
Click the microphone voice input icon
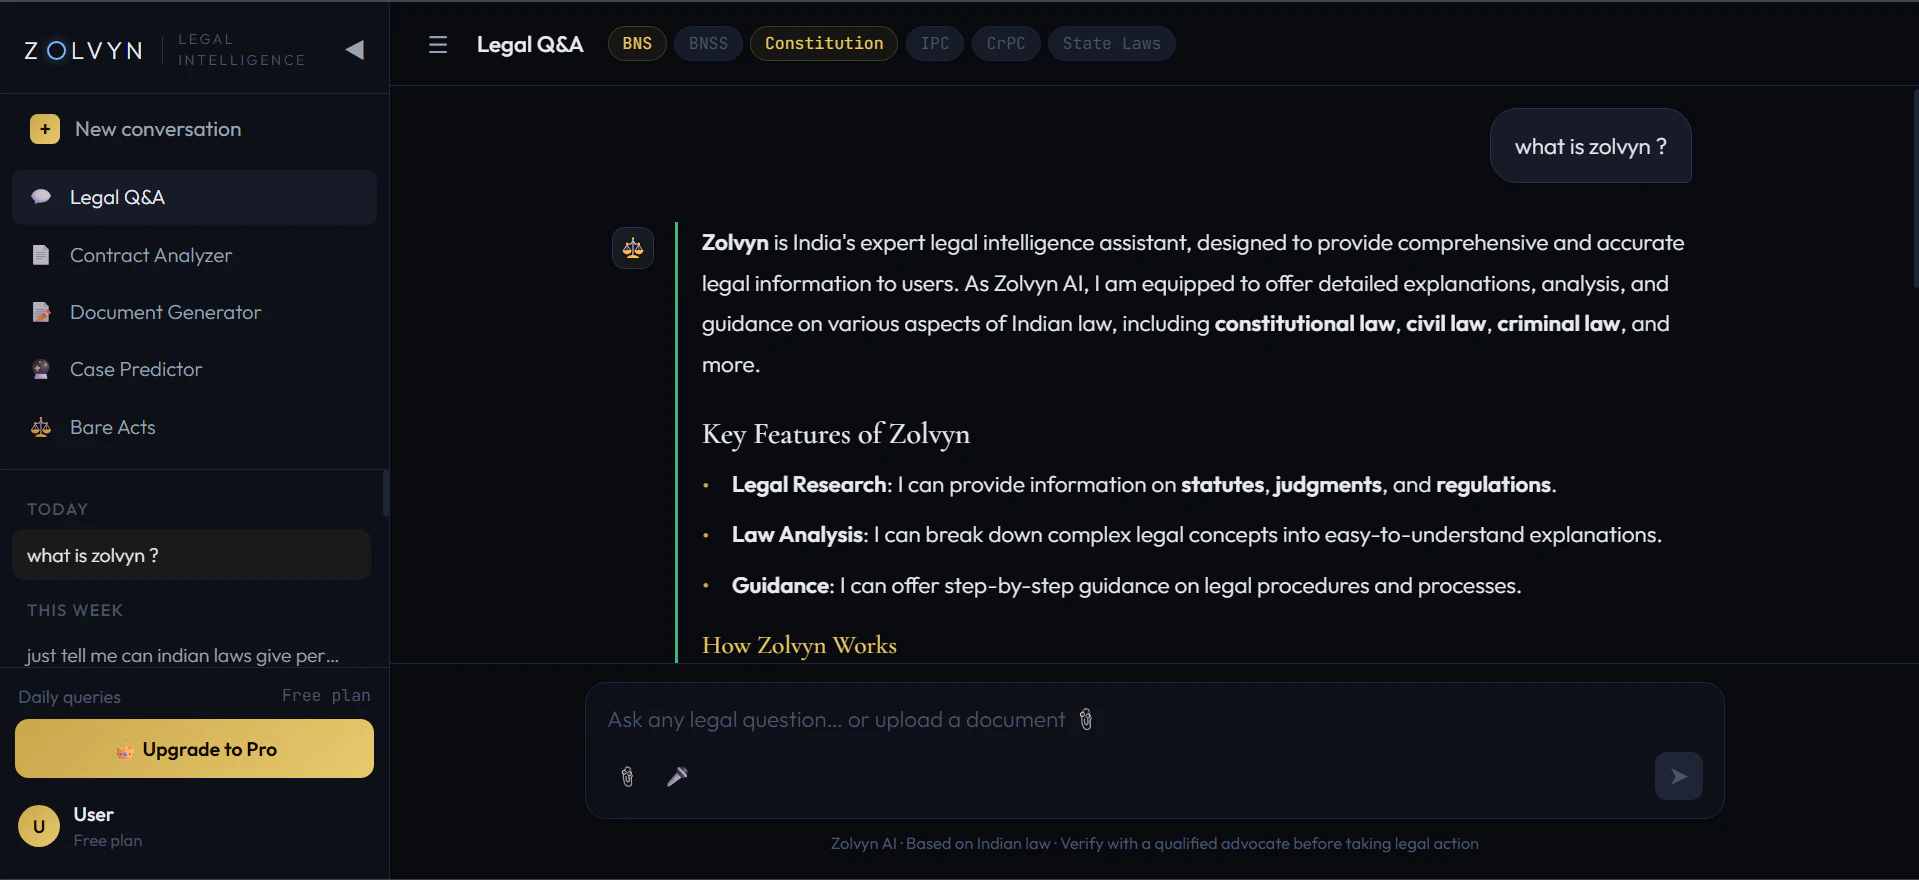677,777
